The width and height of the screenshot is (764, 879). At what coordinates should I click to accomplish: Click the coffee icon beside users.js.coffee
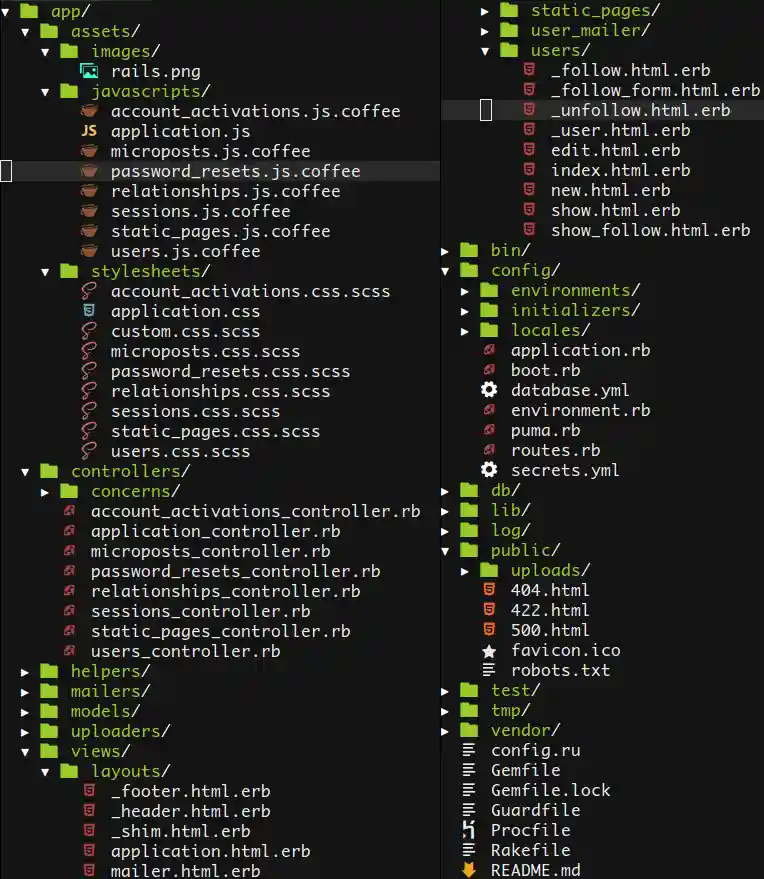(89, 251)
